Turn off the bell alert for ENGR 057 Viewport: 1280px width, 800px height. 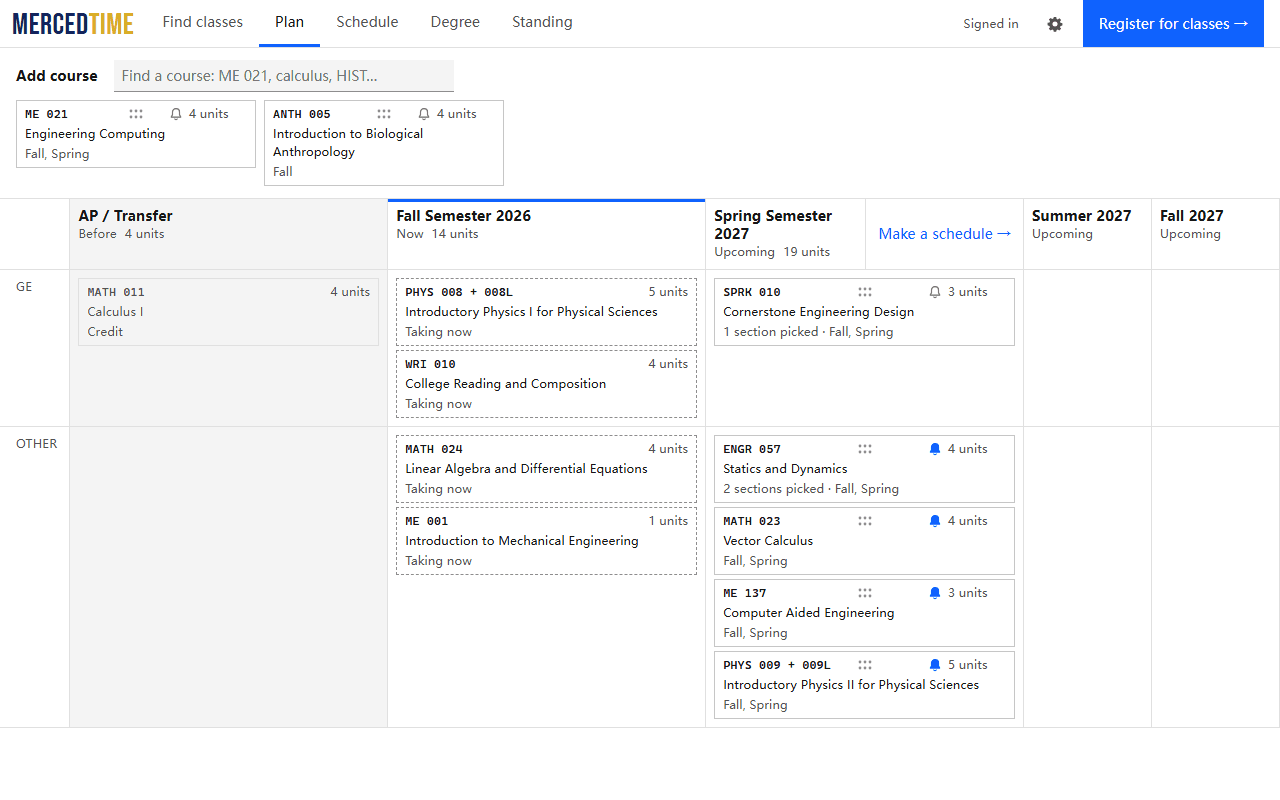pyautogui.click(x=935, y=449)
